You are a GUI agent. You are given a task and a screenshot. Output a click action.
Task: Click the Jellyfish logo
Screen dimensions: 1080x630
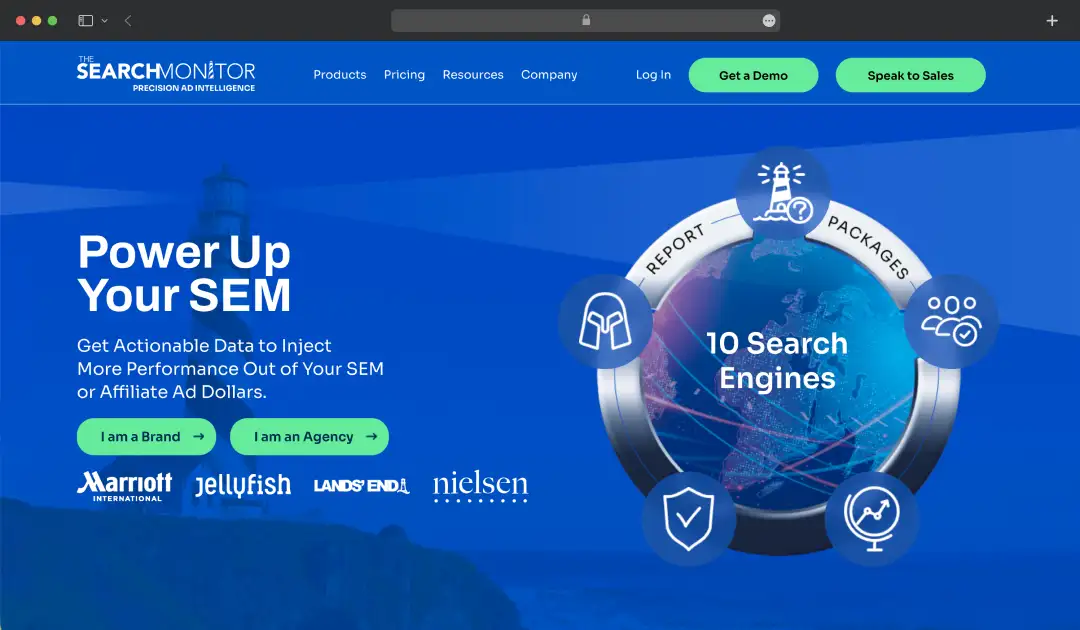[x=242, y=485]
